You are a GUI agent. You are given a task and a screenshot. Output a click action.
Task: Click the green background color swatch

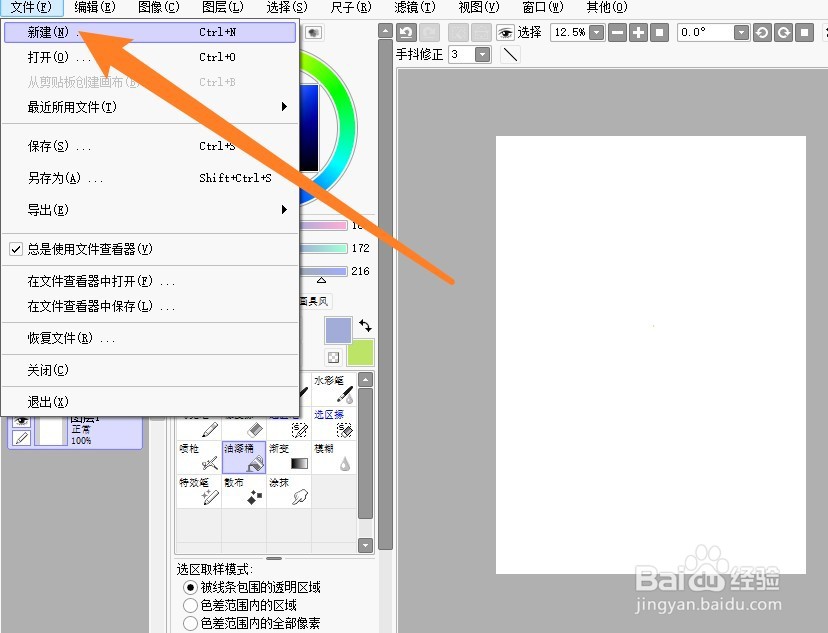tap(361, 353)
